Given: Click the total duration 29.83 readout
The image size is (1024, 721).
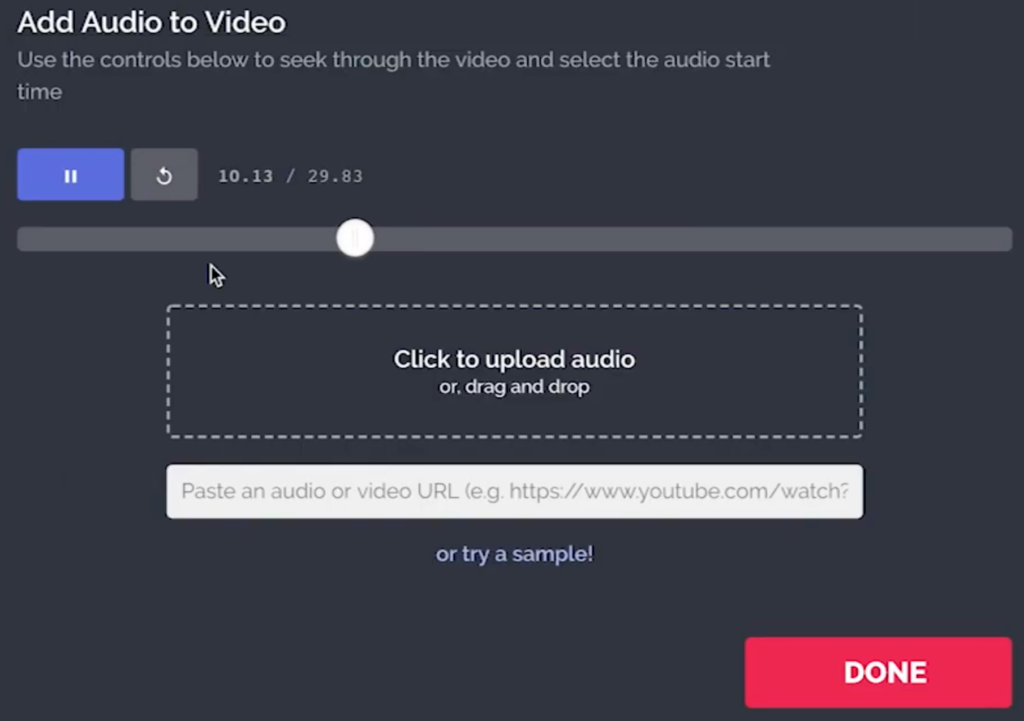Looking at the screenshot, I should click(335, 176).
